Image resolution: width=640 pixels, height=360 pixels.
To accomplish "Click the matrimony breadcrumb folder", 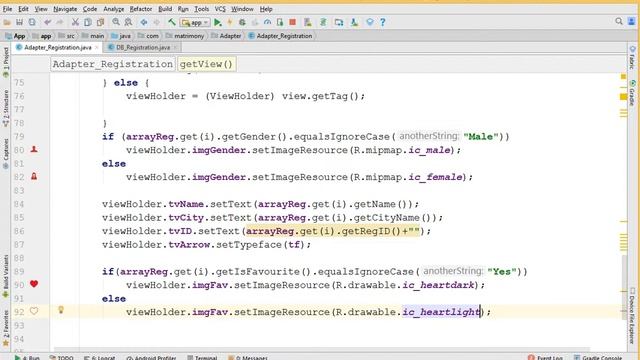I will (x=185, y=36).
